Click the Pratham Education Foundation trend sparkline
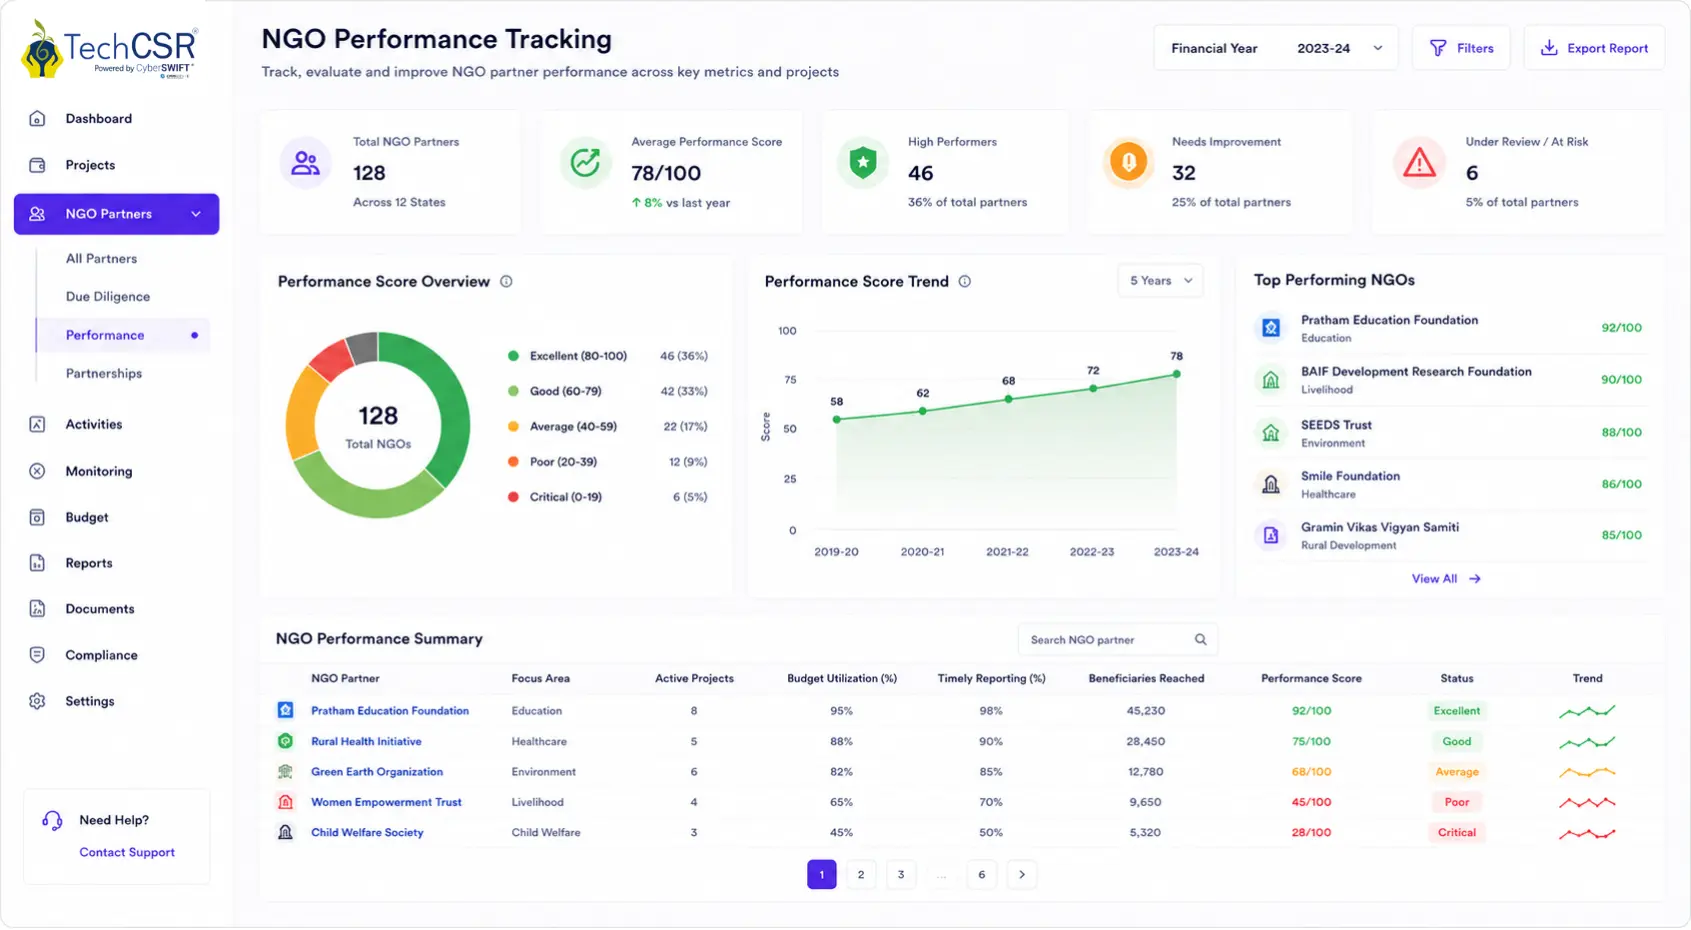The height and width of the screenshot is (930, 1691). click(1587, 711)
